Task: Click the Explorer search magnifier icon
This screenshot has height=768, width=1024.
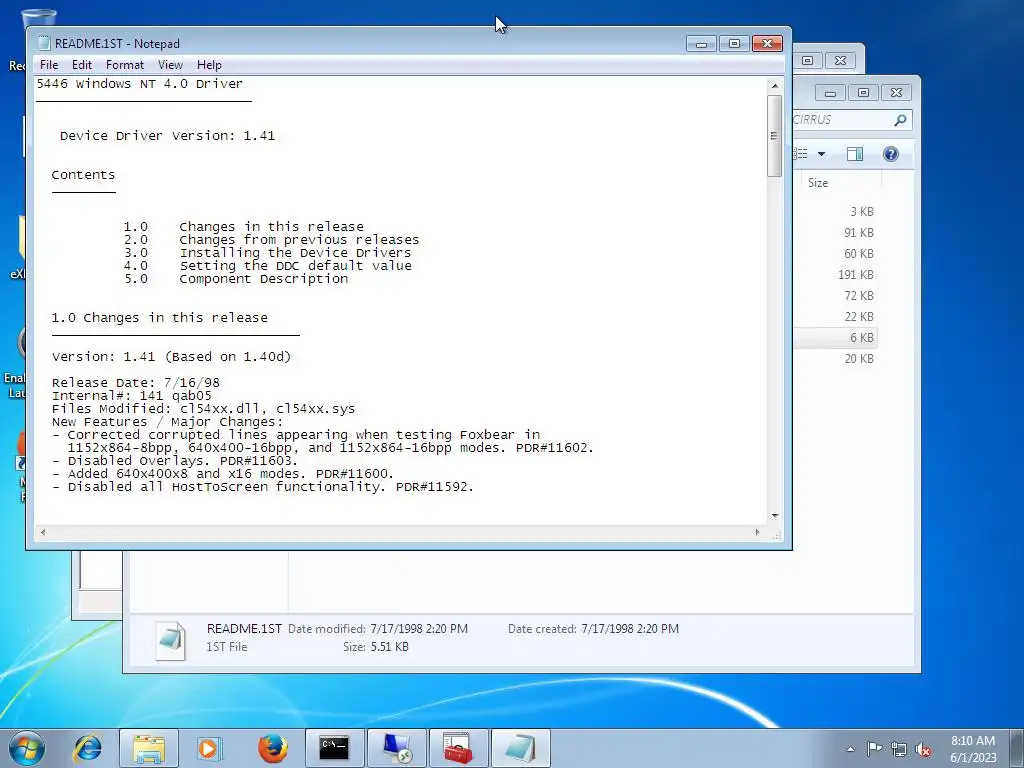Action: tap(900, 120)
